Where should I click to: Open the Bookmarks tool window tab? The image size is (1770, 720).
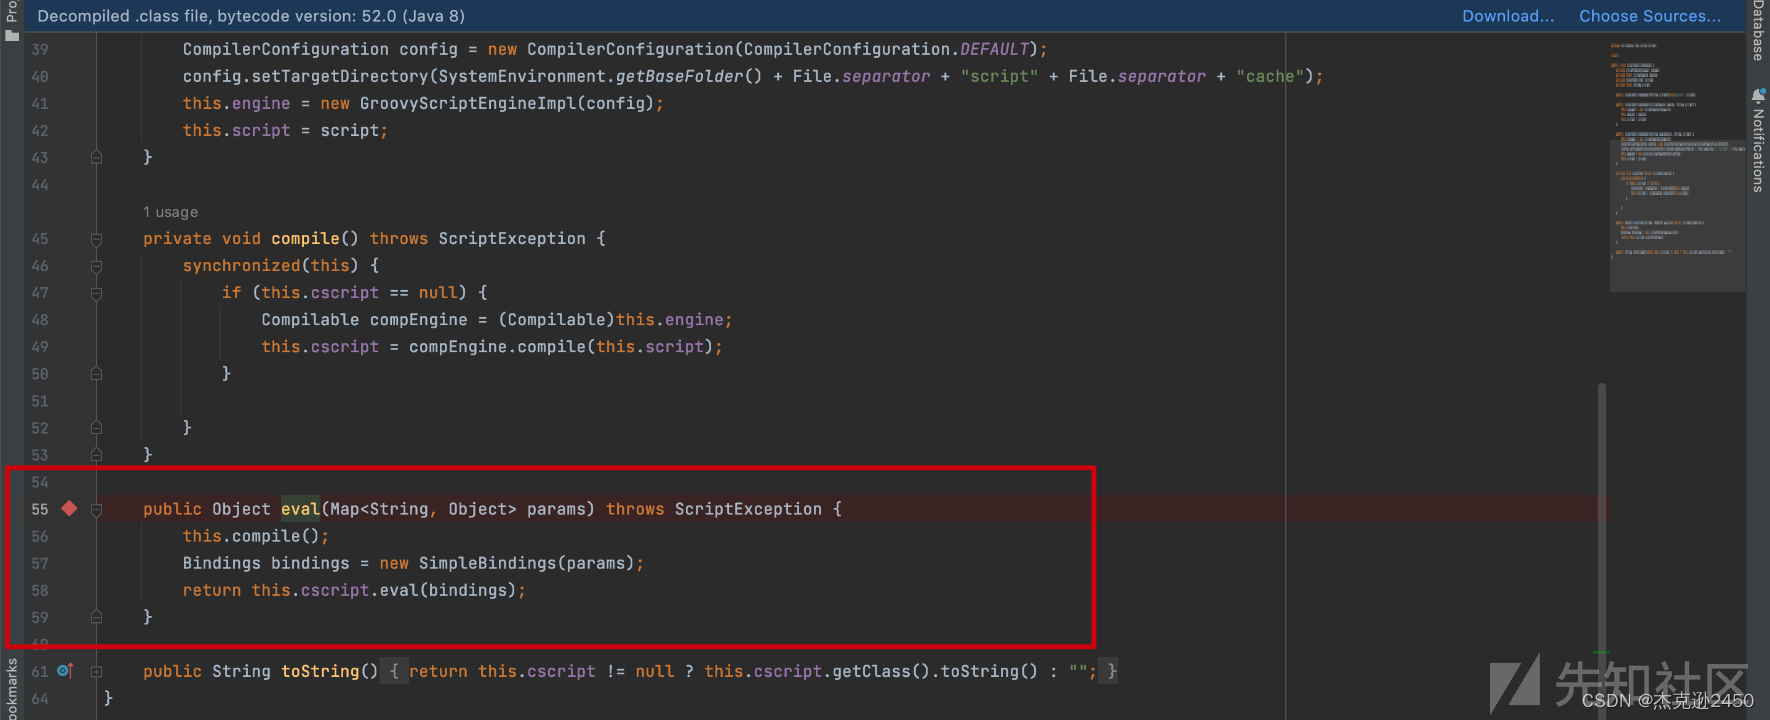[x=11, y=690]
